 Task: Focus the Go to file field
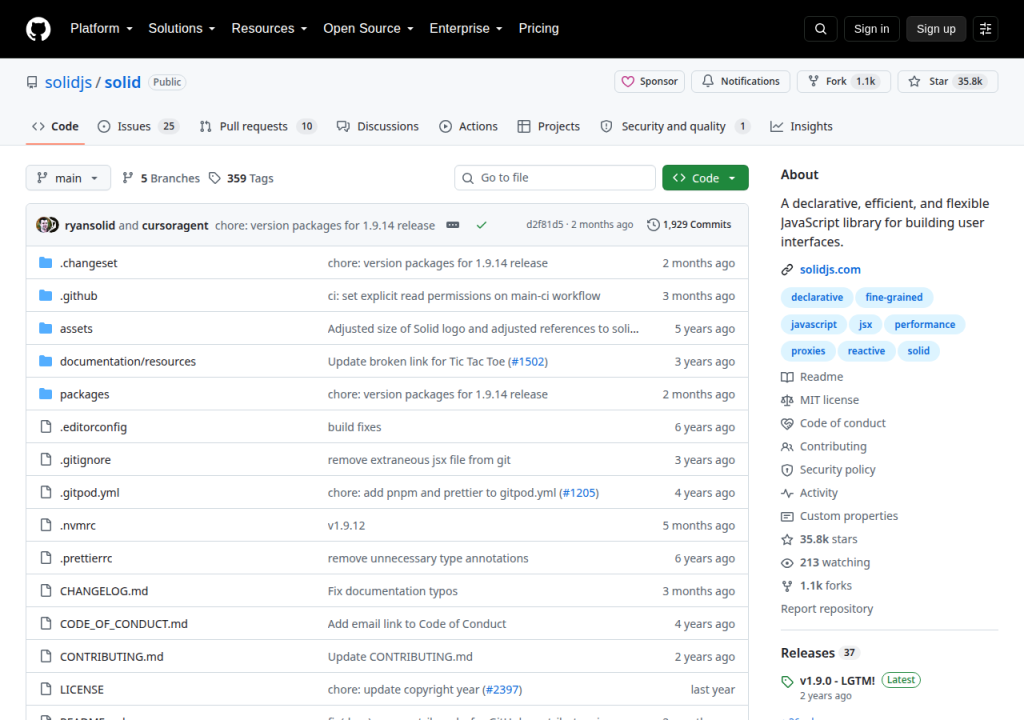(554, 178)
